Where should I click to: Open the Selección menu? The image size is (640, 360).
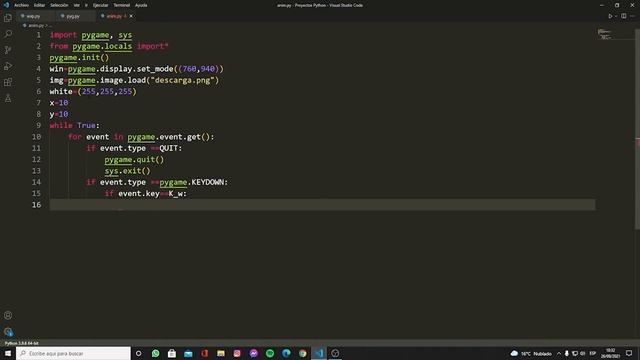coord(59,5)
